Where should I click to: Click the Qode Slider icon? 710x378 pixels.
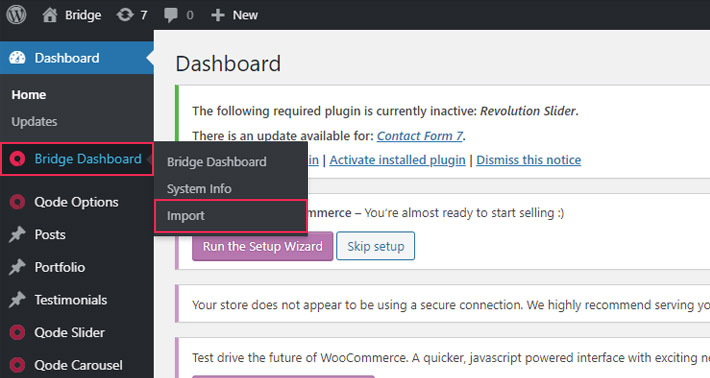(x=18, y=332)
